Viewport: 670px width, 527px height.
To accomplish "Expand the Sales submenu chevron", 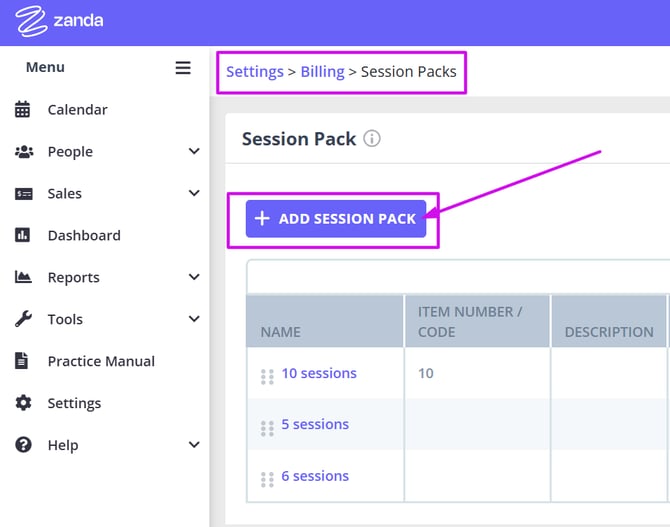I will click(194, 194).
